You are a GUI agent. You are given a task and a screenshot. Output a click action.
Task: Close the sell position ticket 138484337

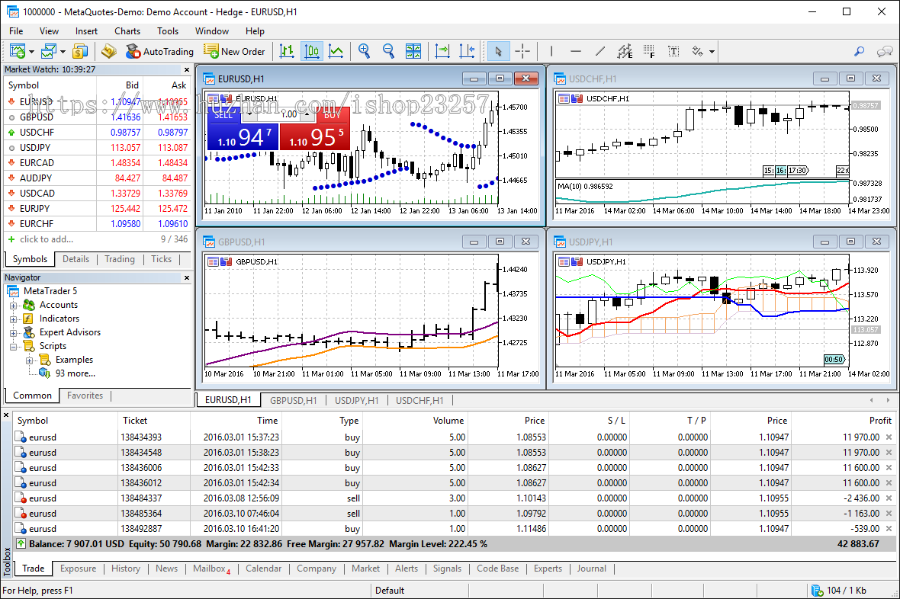[889, 498]
